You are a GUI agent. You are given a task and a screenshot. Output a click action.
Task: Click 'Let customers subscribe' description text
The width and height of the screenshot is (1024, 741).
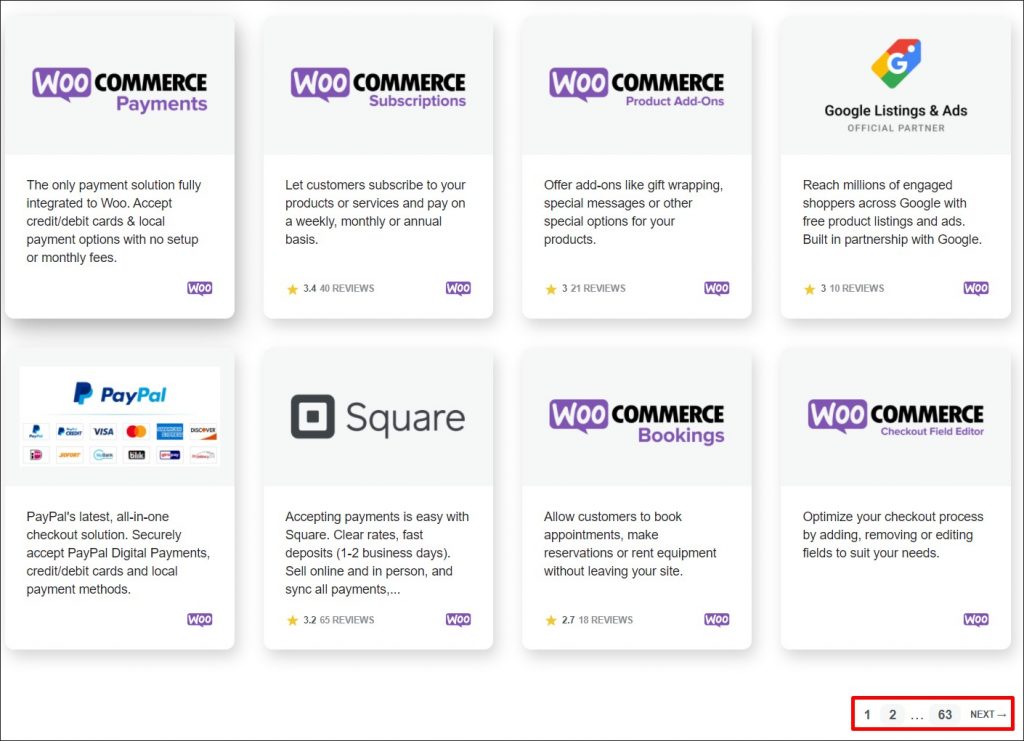(376, 212)
